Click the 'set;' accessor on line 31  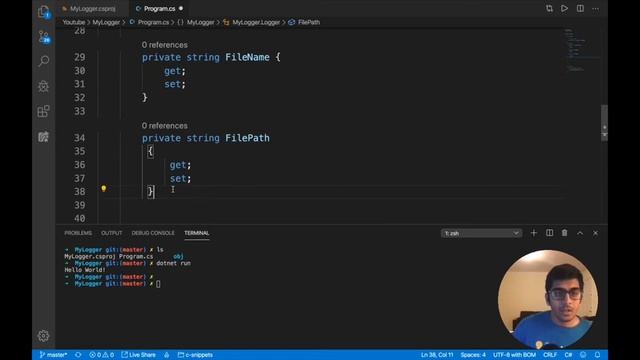tap(175, 84)
